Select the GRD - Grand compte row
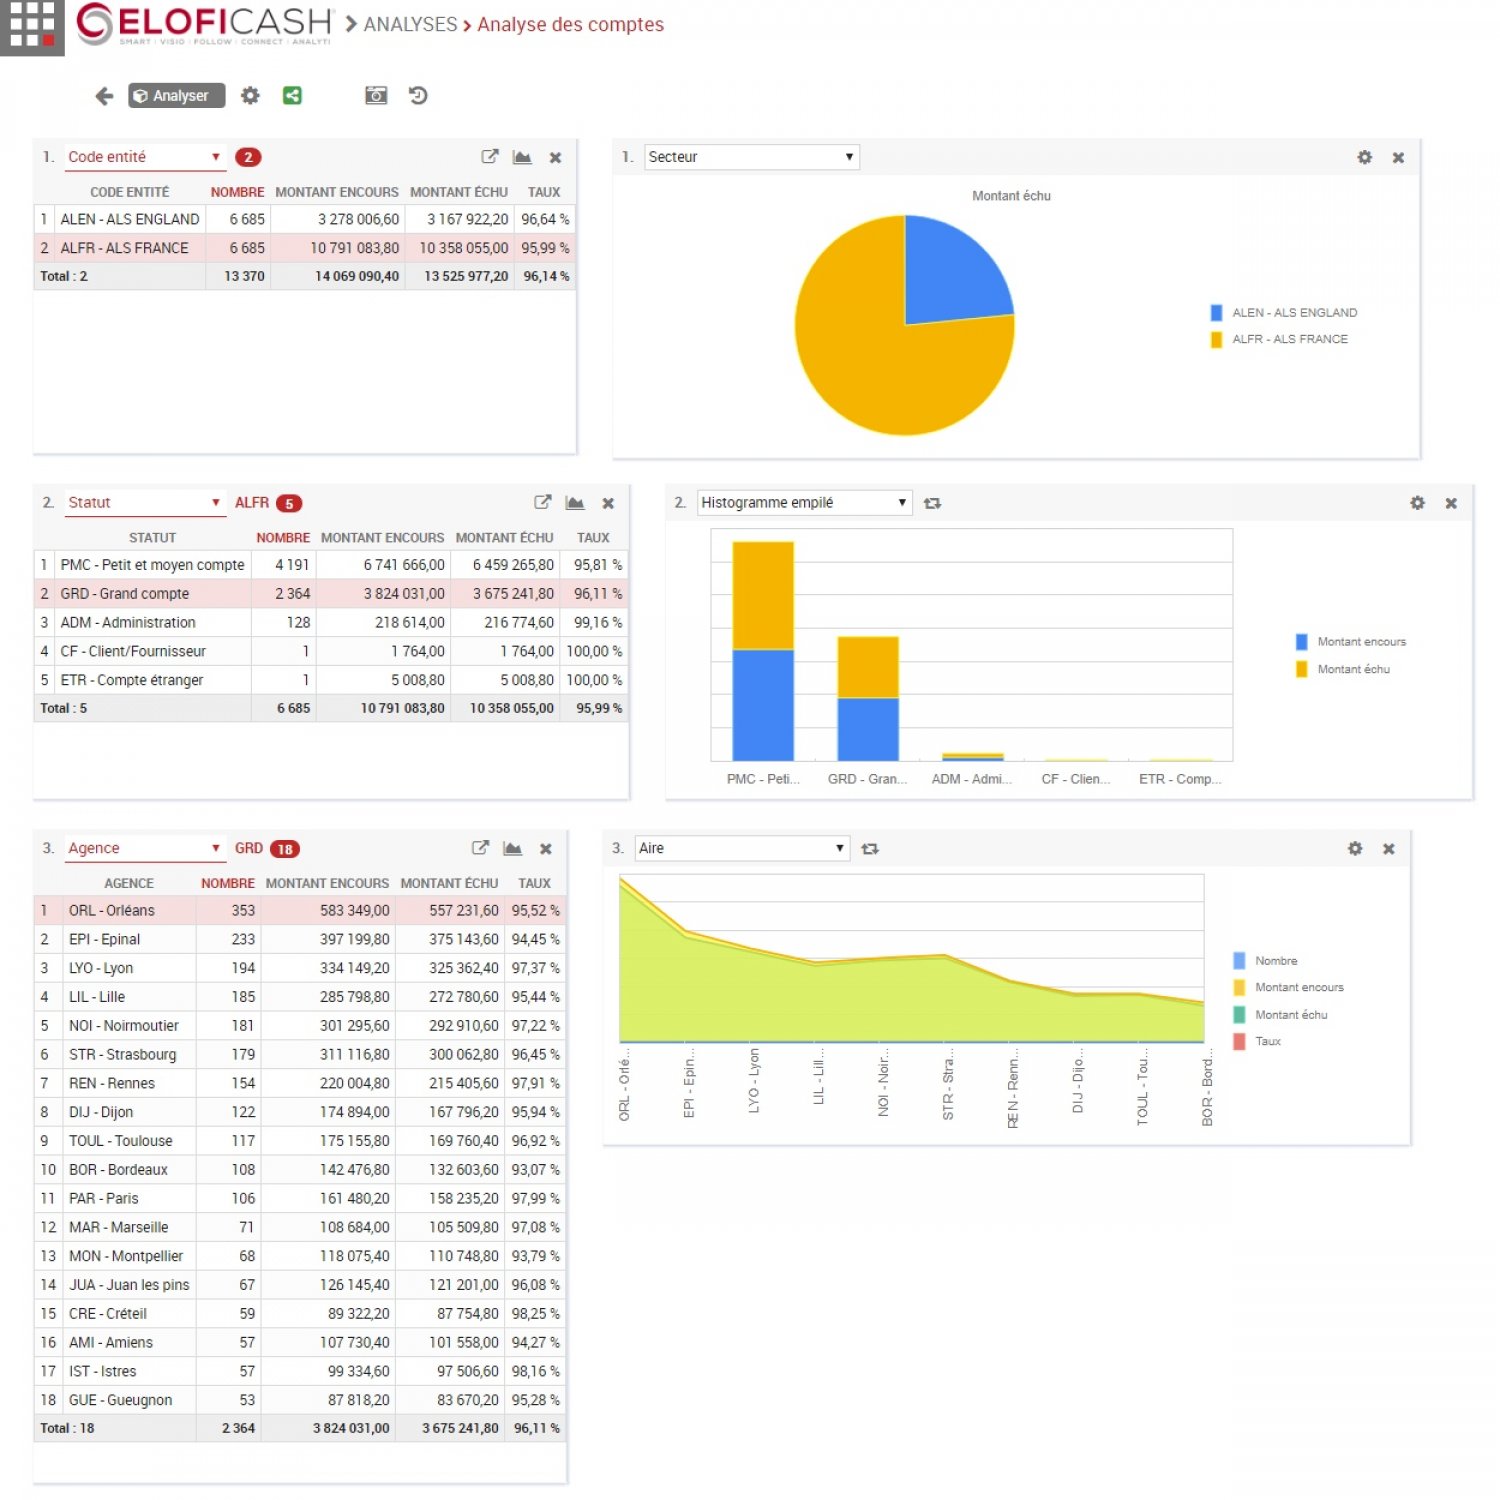Viewport: 1500px width, 1500px height. 331,594
